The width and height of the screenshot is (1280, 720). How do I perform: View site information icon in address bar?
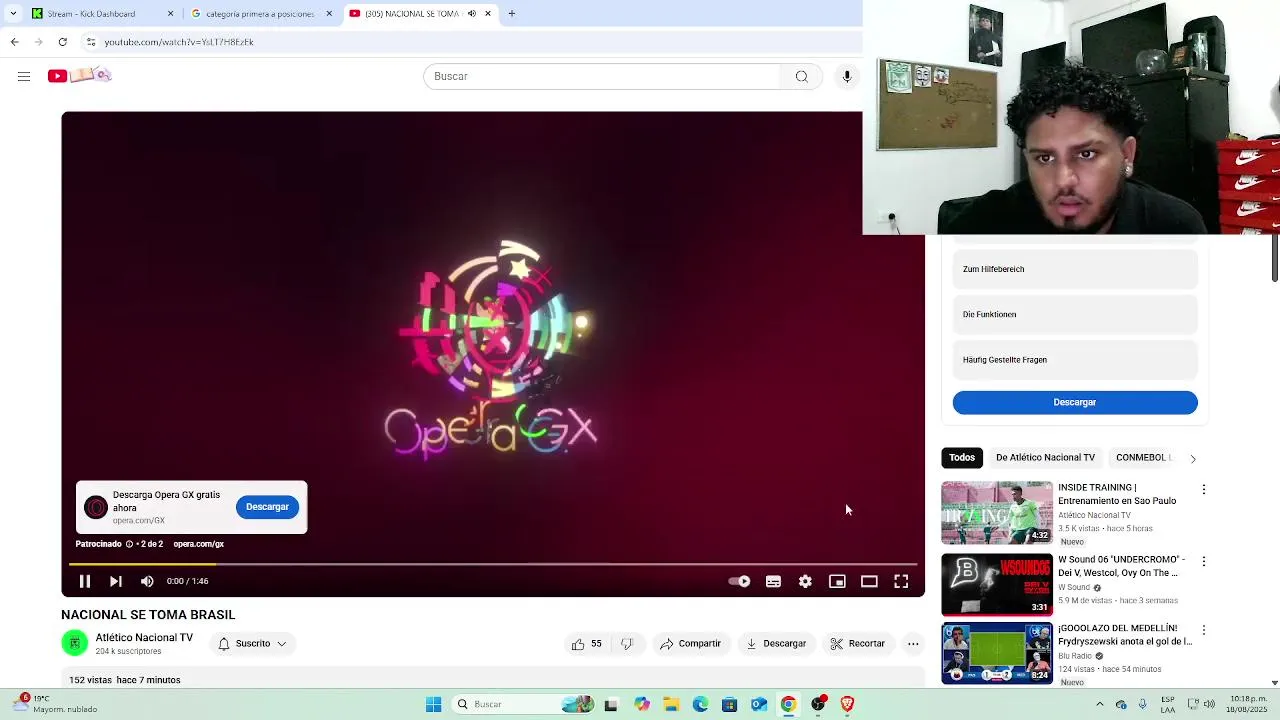(x=90, y=42)
